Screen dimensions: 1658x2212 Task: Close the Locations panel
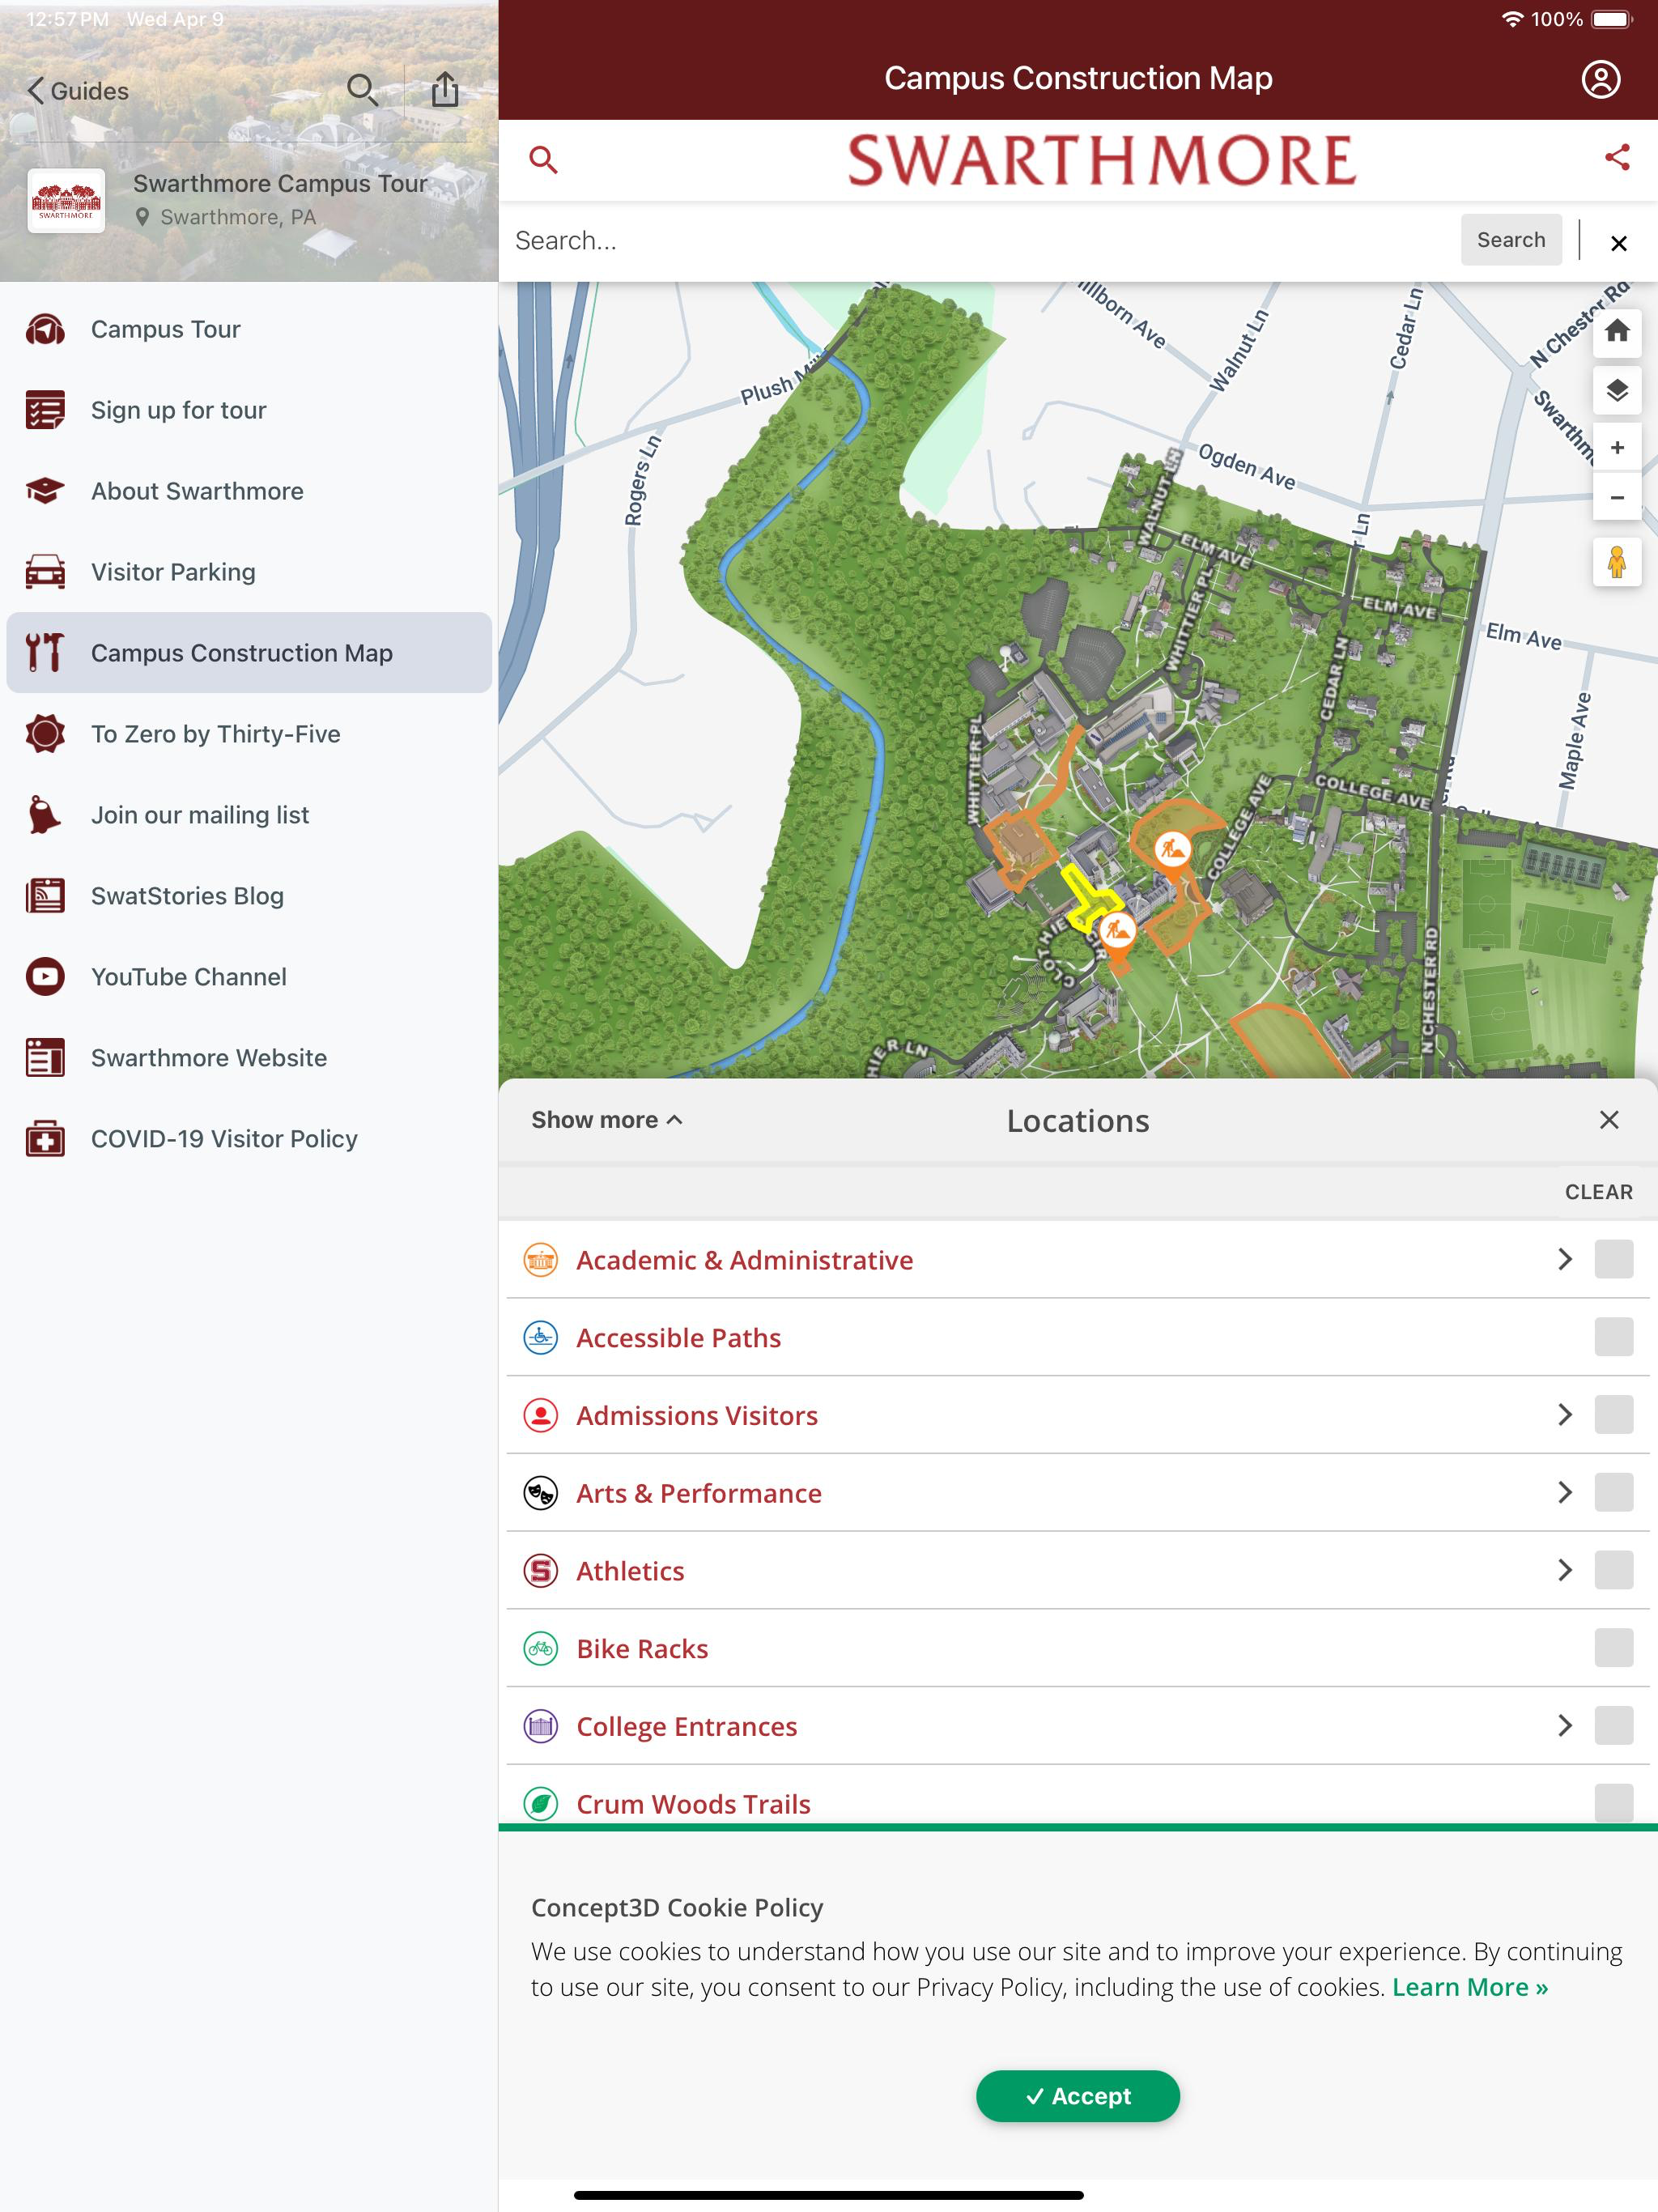click(x=1609, y=1120)
